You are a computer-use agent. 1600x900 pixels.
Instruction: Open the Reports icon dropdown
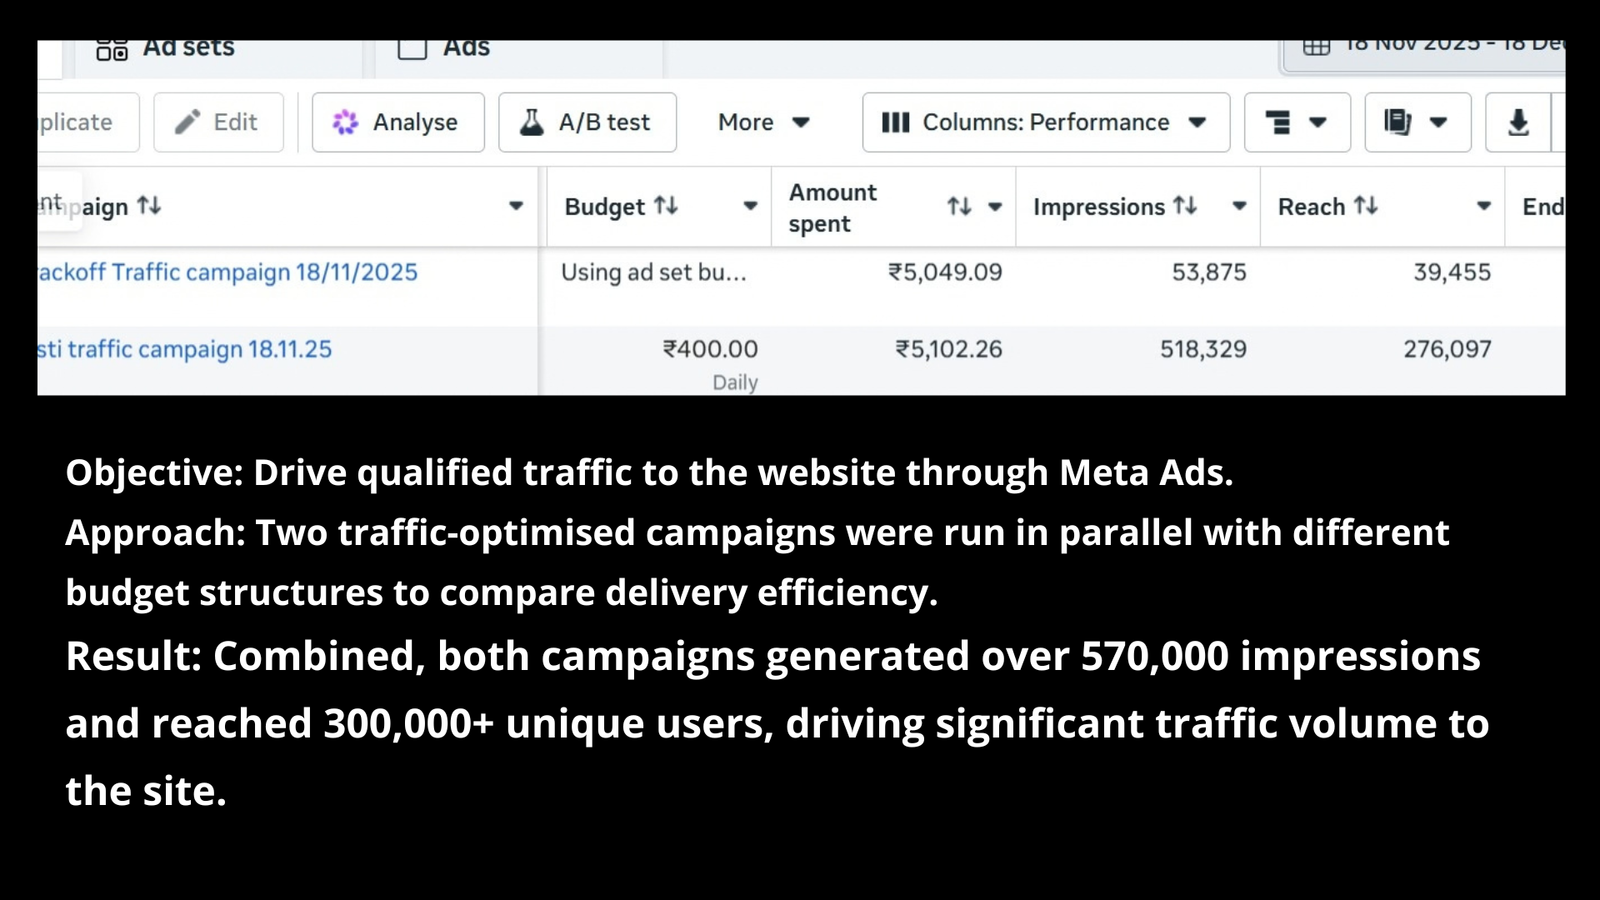tap(1417, 122)
